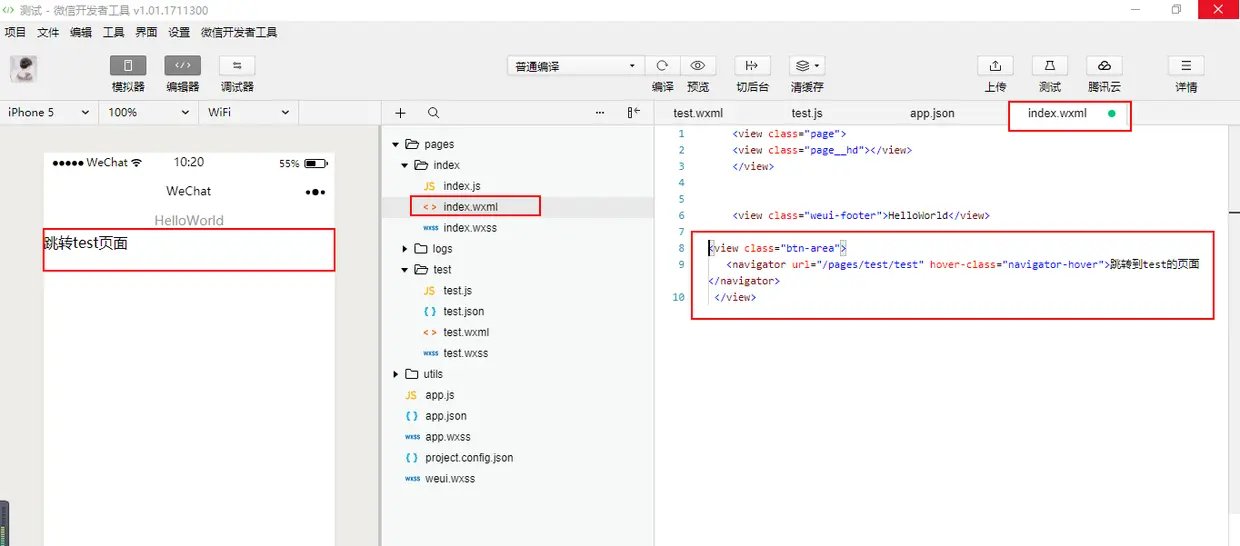Open the WiFi network dropdown
This screenshot has width=1240, height=546.
(248, 113)
